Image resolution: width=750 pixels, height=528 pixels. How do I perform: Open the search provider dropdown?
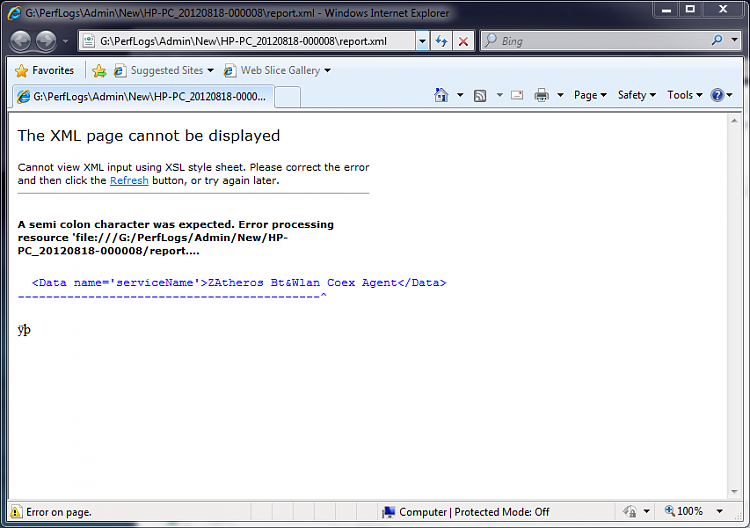coord(734,41)
